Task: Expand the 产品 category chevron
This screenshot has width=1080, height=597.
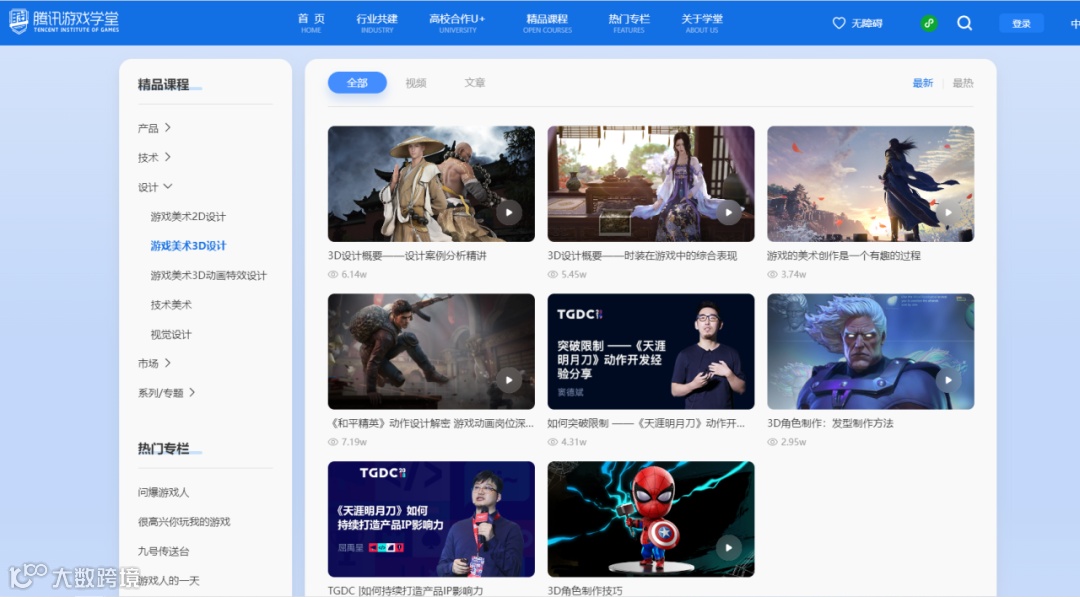Action: click(x=167, y=127)
